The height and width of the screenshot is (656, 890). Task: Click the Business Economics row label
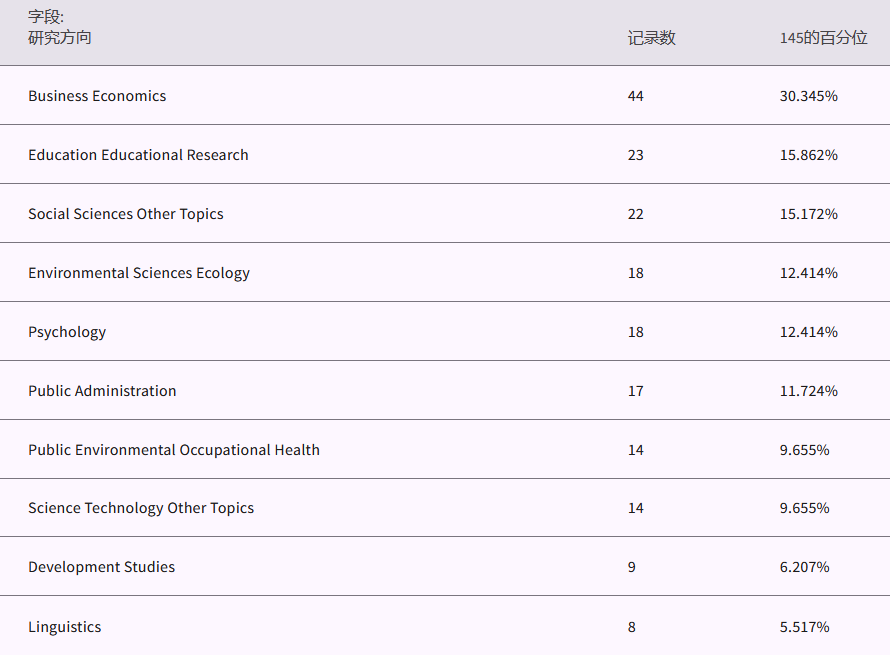[97, 96]
